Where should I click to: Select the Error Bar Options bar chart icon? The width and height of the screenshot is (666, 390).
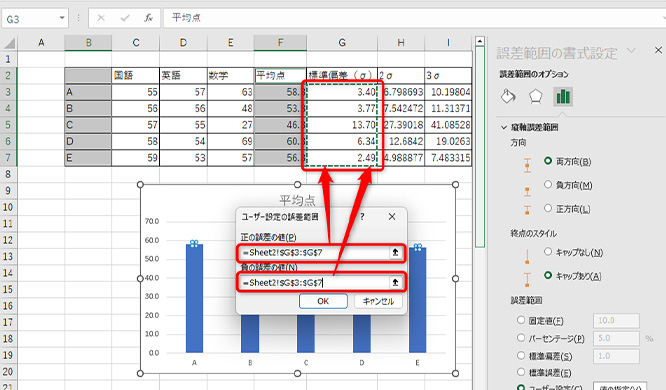click(563, 96)
